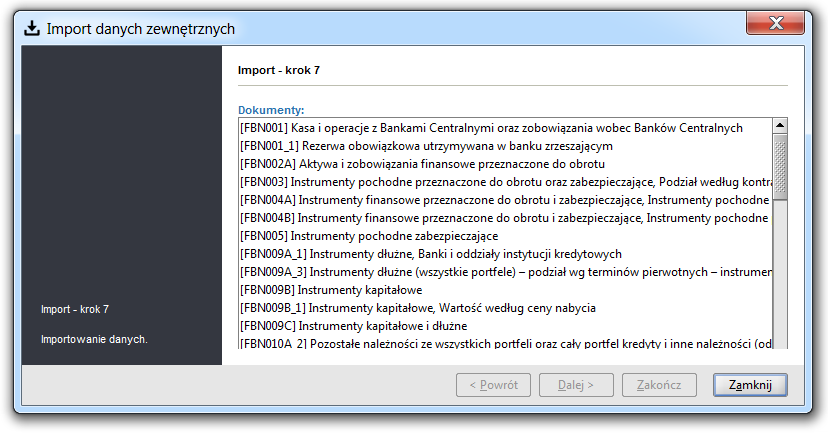
Task: Select the [FBN005] Instrumenty pochodne zabezpieczające row
Action: (505, 235)
